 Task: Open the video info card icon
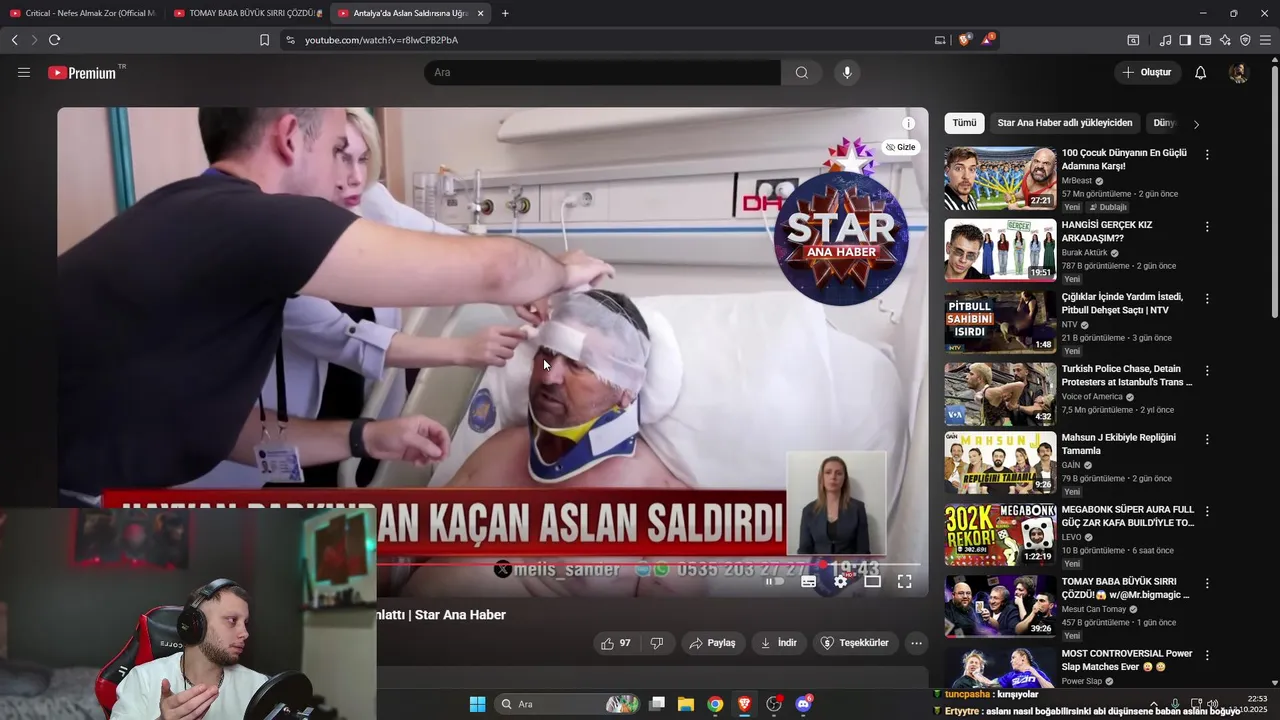tap(908, 124)
